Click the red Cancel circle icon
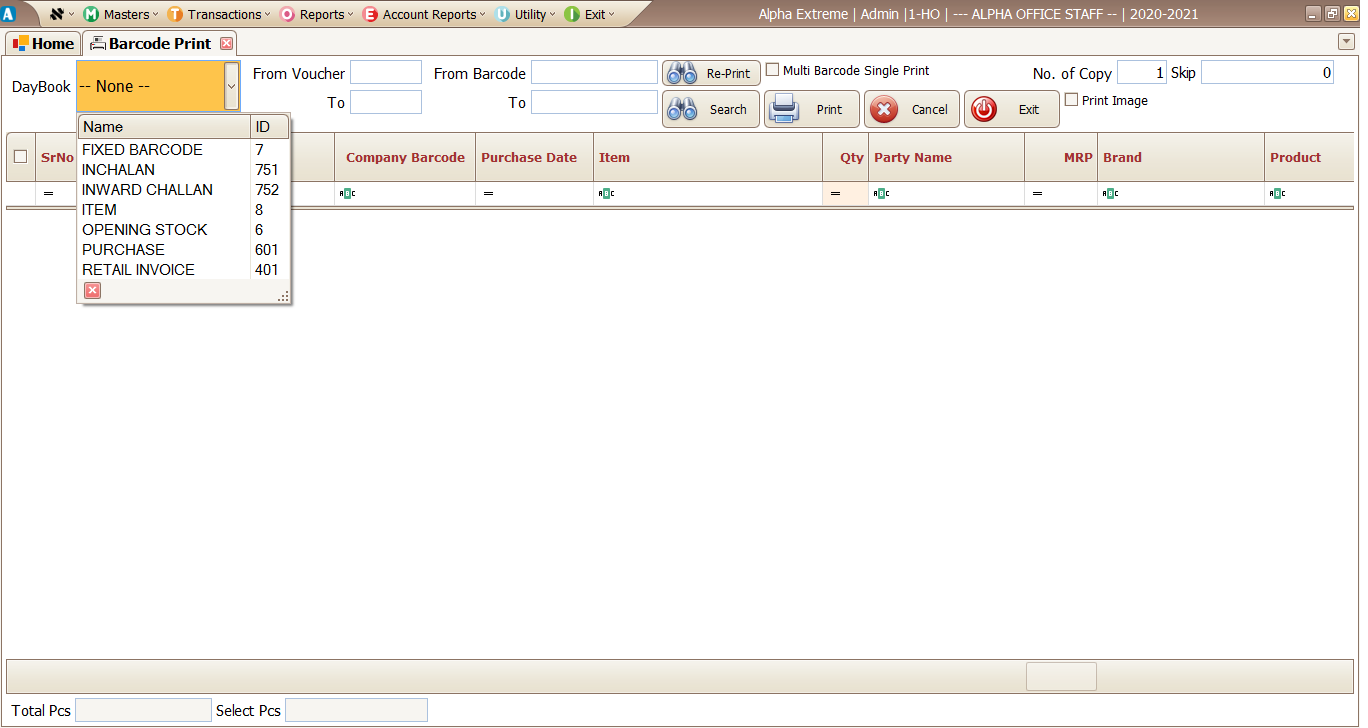1368x728 pixels. (886, 109)
